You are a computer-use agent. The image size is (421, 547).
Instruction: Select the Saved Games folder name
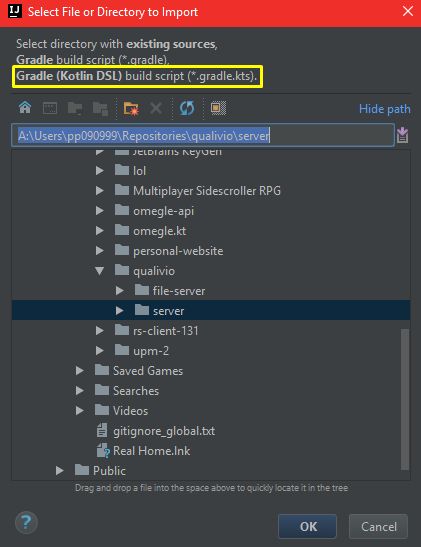(148, 370)
